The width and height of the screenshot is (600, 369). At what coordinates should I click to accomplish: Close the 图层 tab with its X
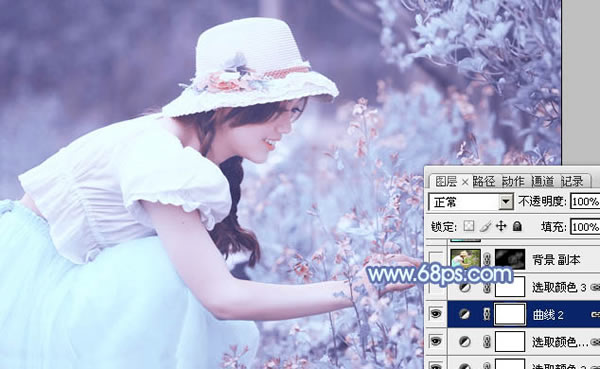465,182
